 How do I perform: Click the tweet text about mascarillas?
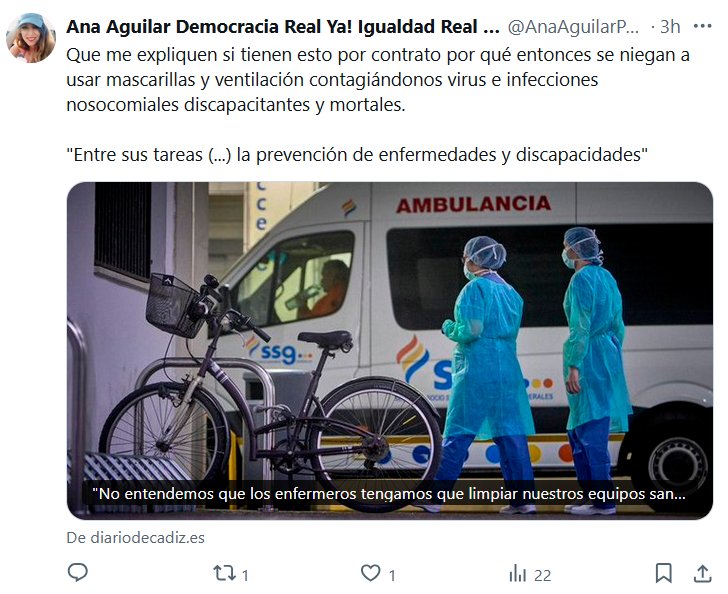[x=378, y=80]
